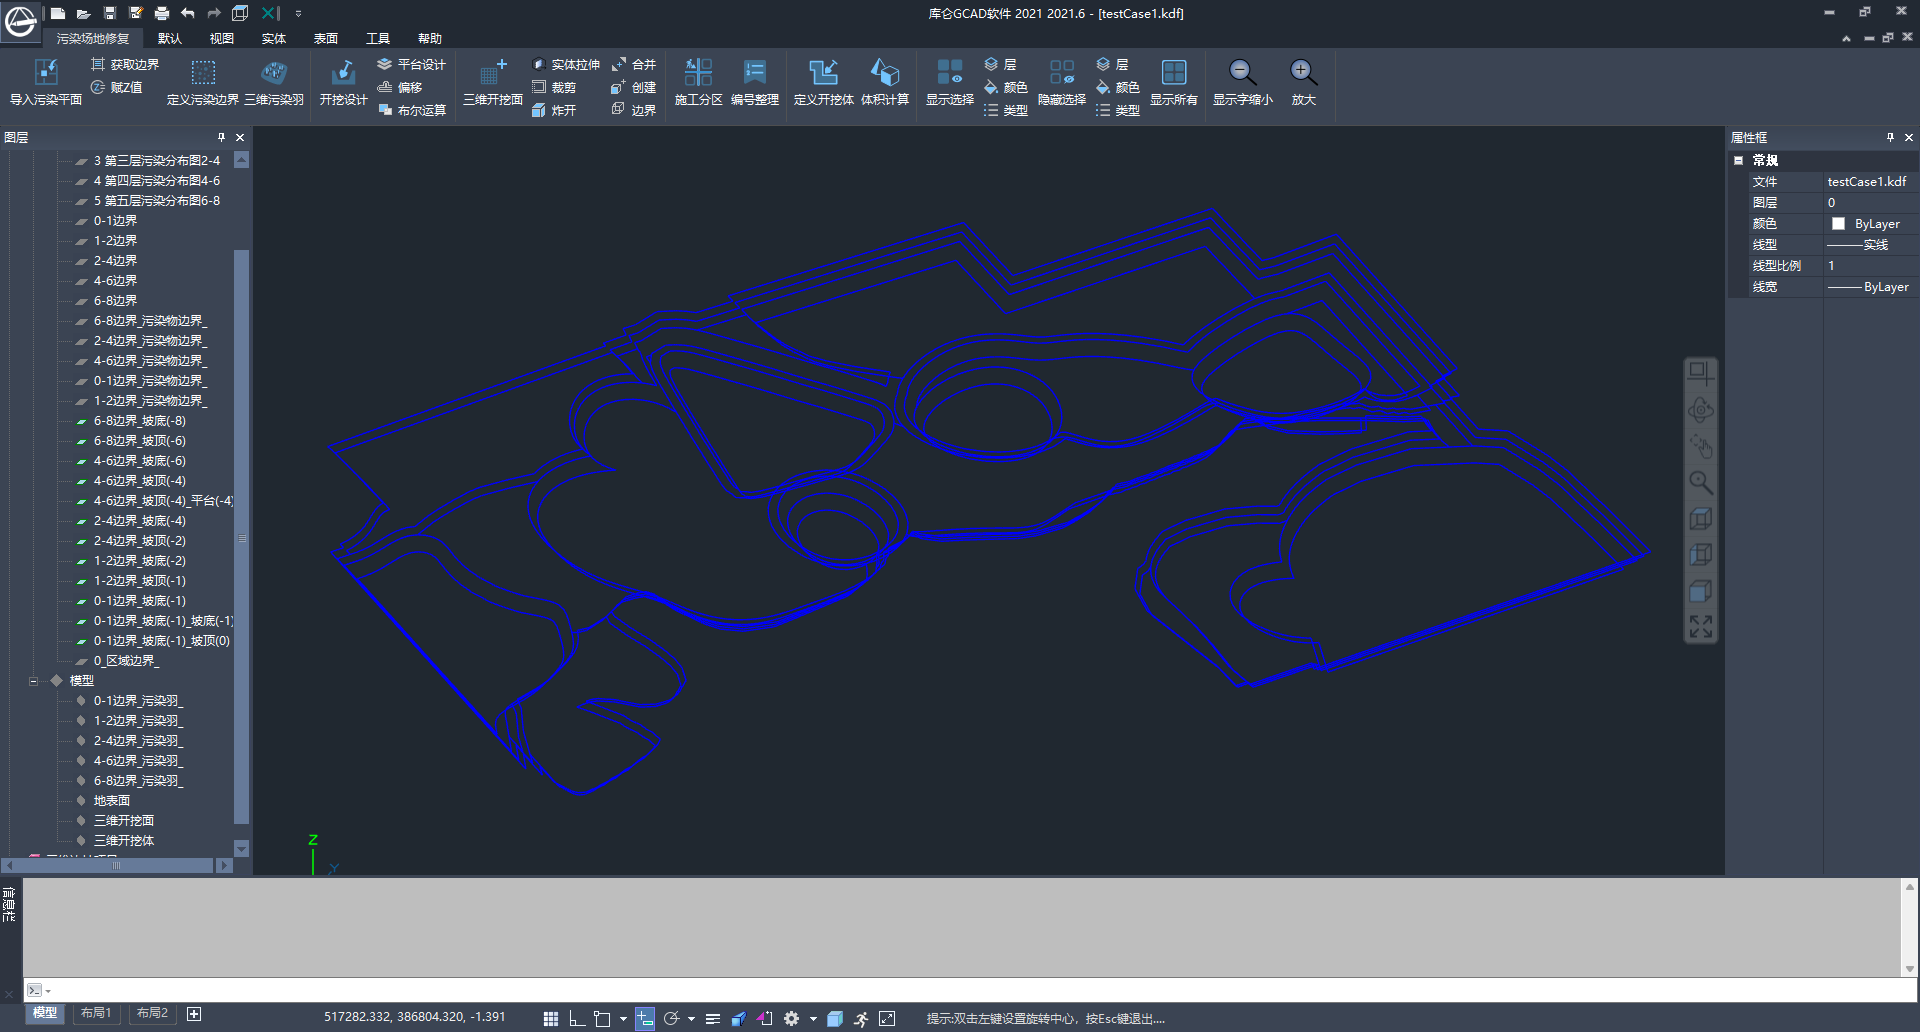Click the command line input field
The width and height of the screenshot is (1920, 1032).
click(x=970, y=990)
